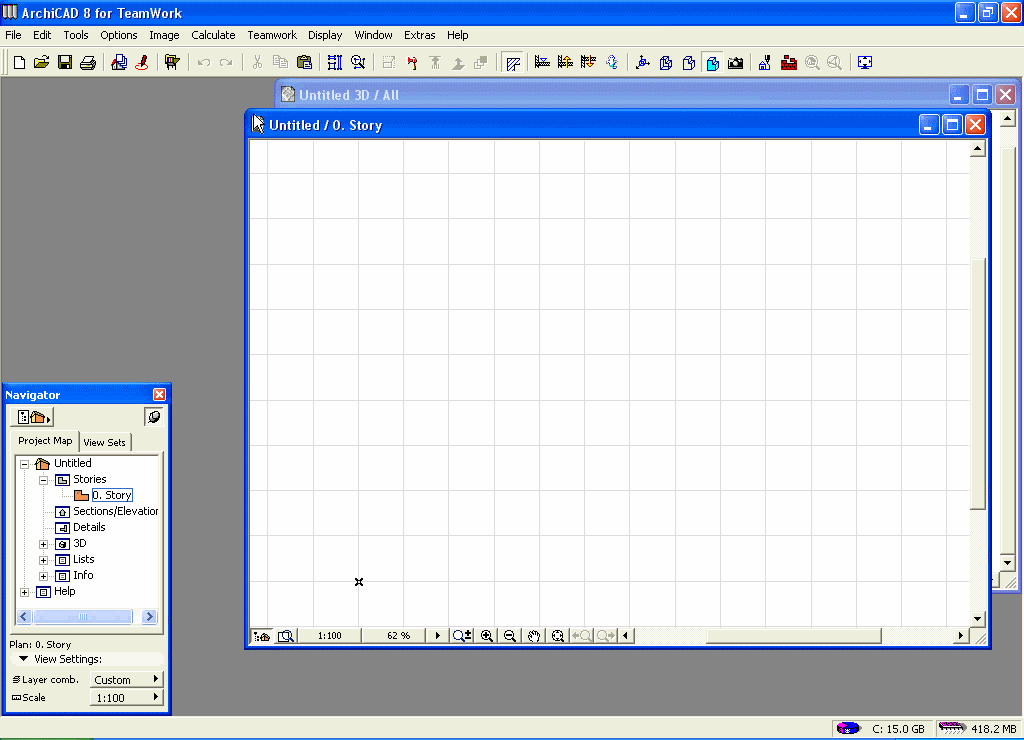This screenshot has height=740, width=1024.
Task: Click the Zoom Out magnifier icon
Action: [510, 636]
